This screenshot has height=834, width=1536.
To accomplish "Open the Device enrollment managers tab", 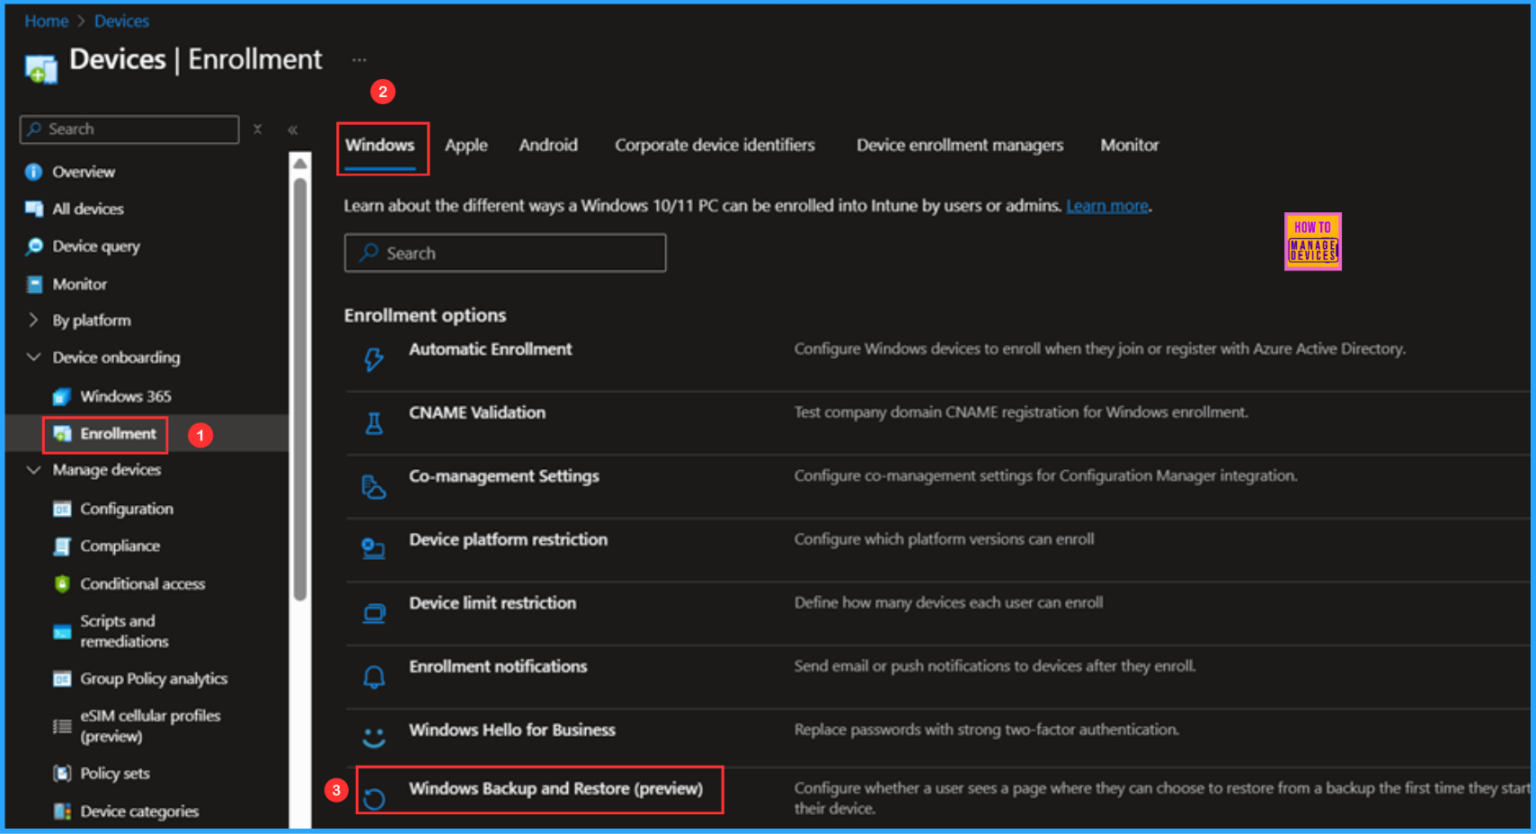I will (x=959, y=145).
